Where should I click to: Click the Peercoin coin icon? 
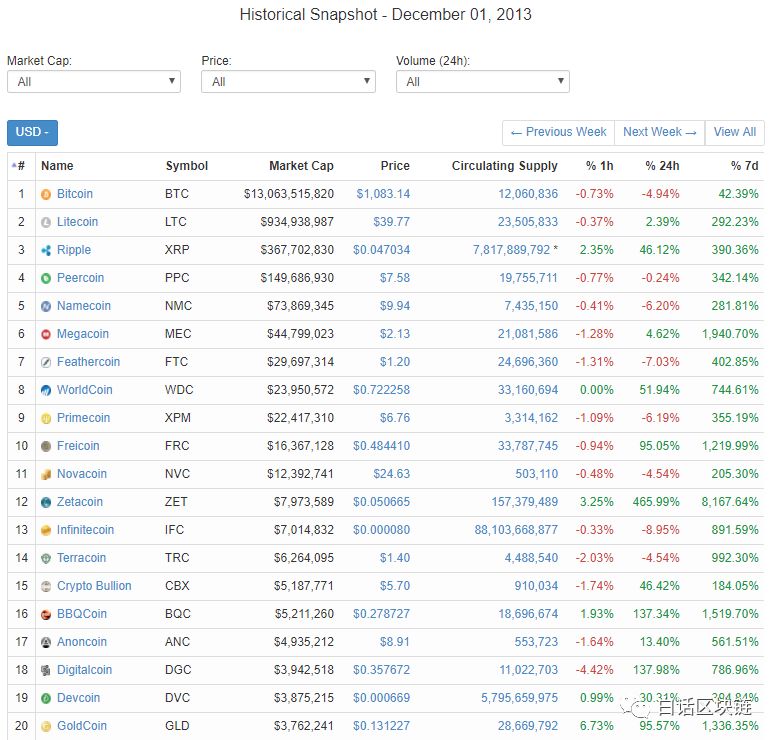[x=46, y=279]
